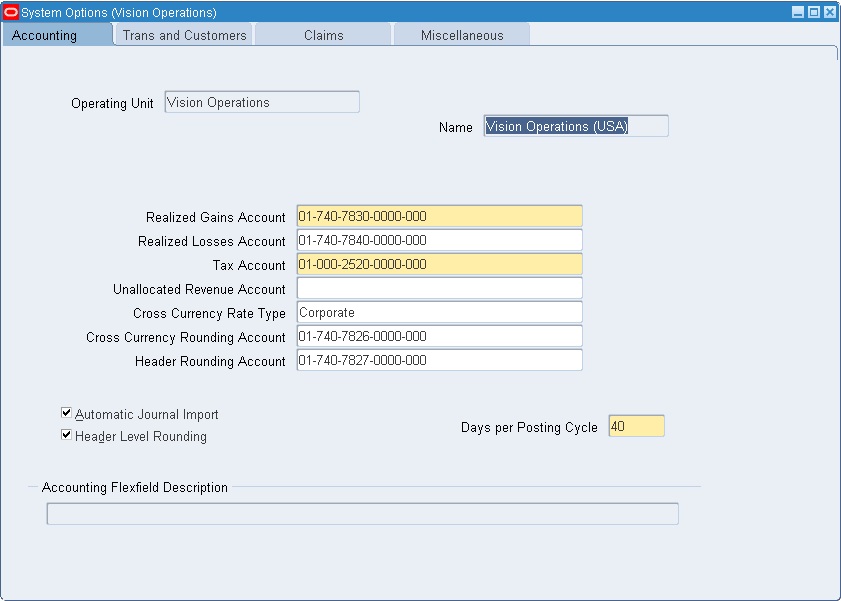Click the Accounting Flexfield Description box
The height and width of the screenshot is (601, 841).
pyautogui.click(x=363, y=514)
